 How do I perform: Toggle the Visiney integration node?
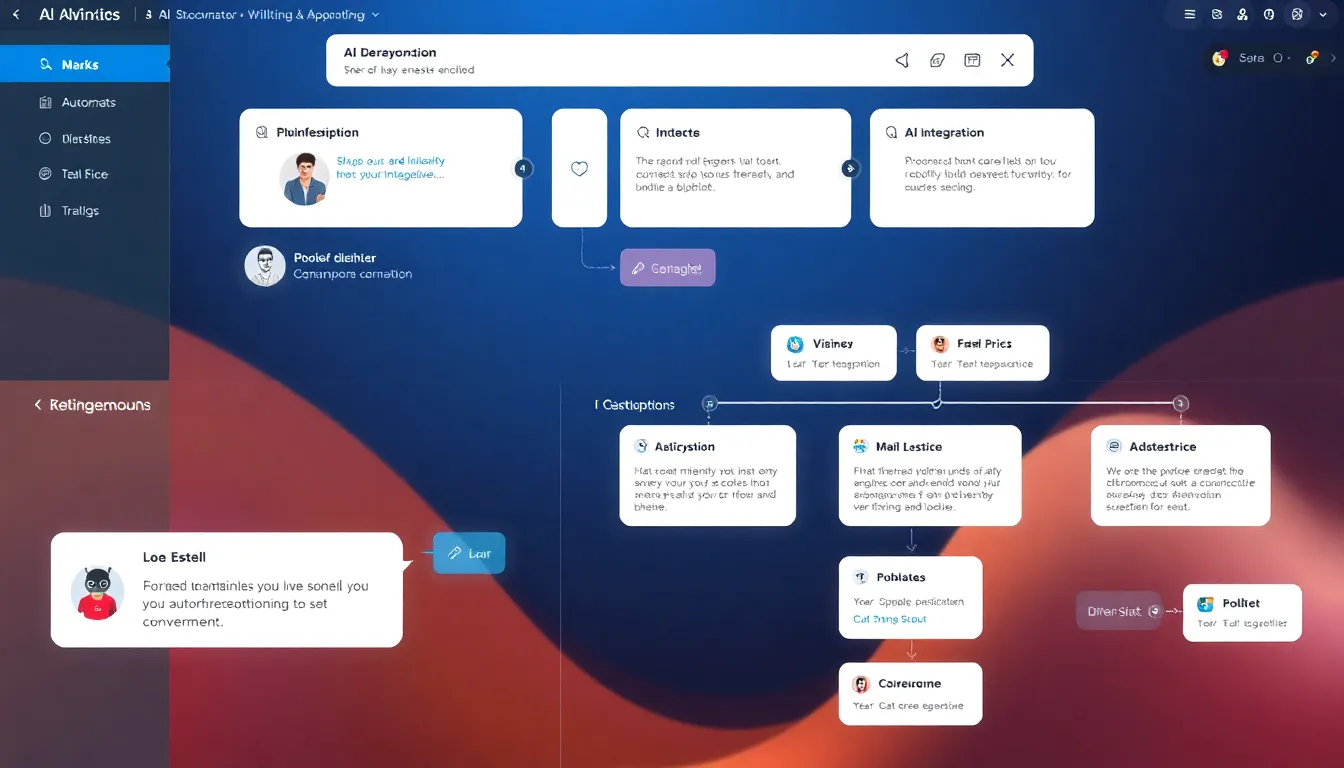pos(833,352)
